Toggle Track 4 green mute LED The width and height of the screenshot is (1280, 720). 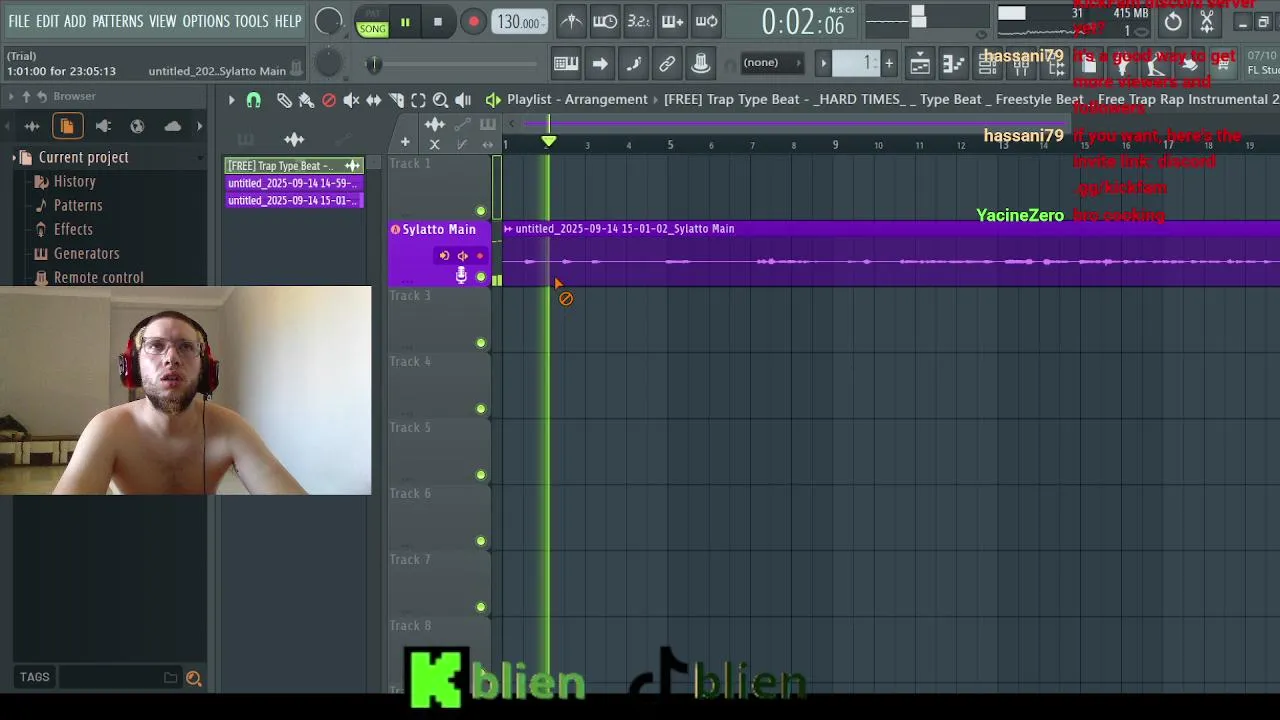(481, 409)
